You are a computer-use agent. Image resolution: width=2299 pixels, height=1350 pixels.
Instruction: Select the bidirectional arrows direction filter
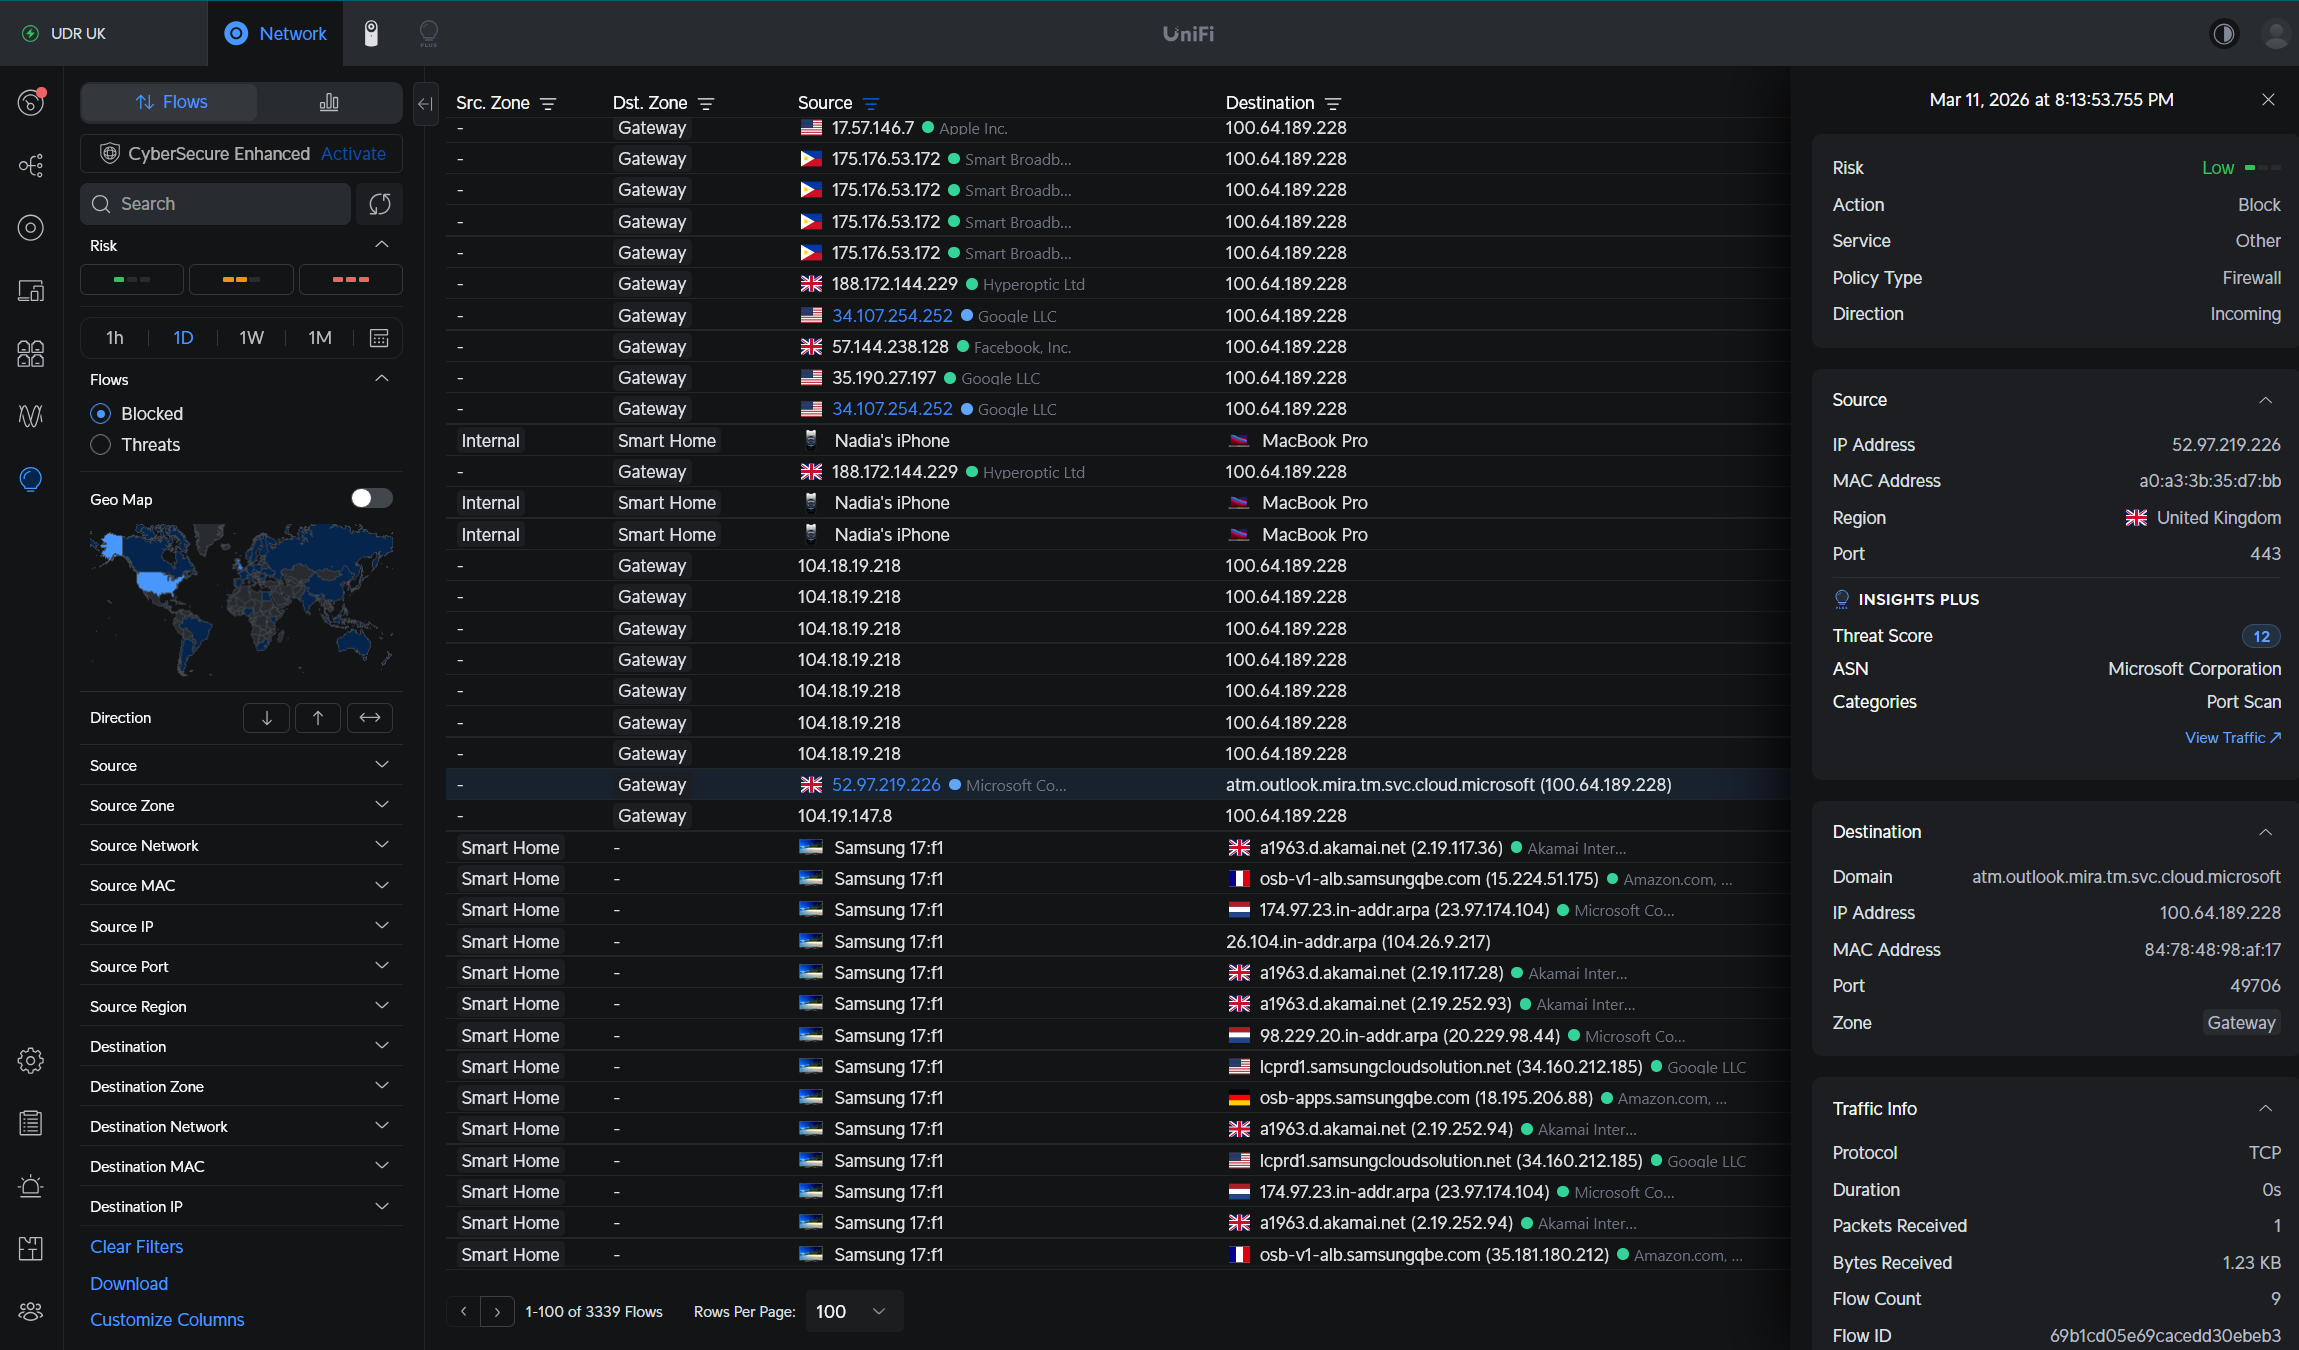click(x=370, y=718)
